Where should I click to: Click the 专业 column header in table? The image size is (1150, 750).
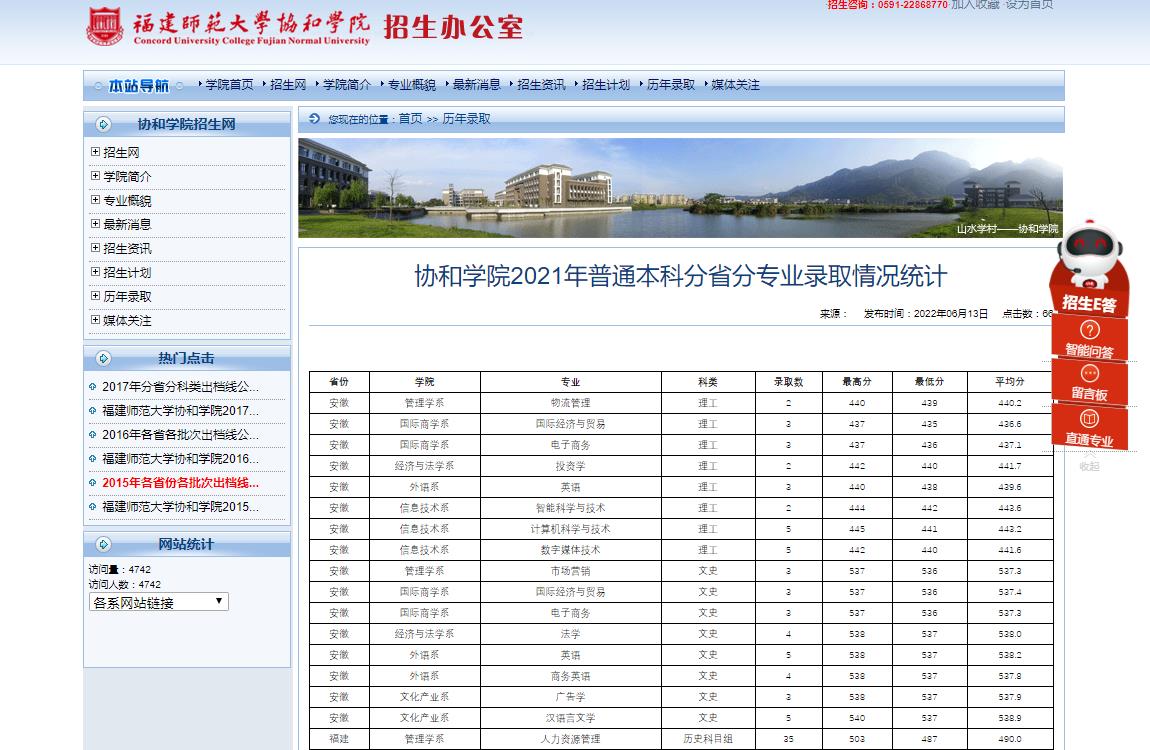(x=571, y=382)
